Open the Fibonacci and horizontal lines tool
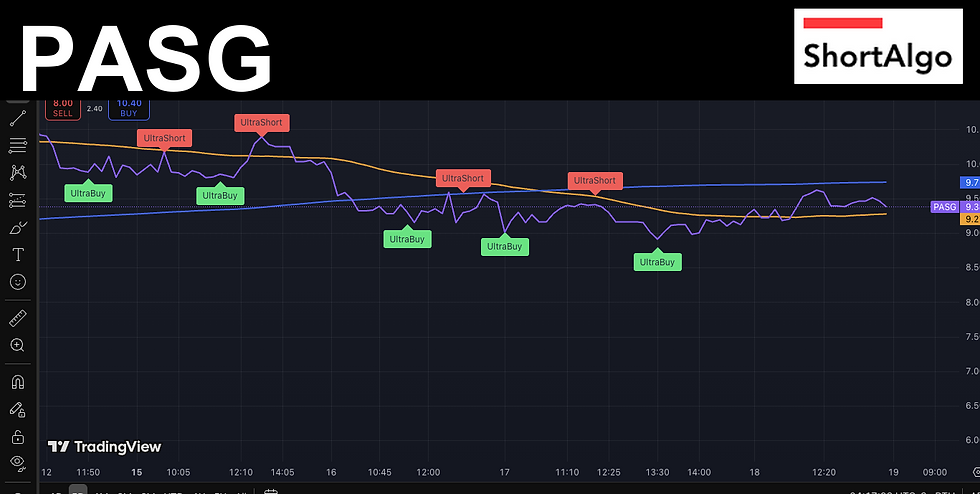 (18, 146)
